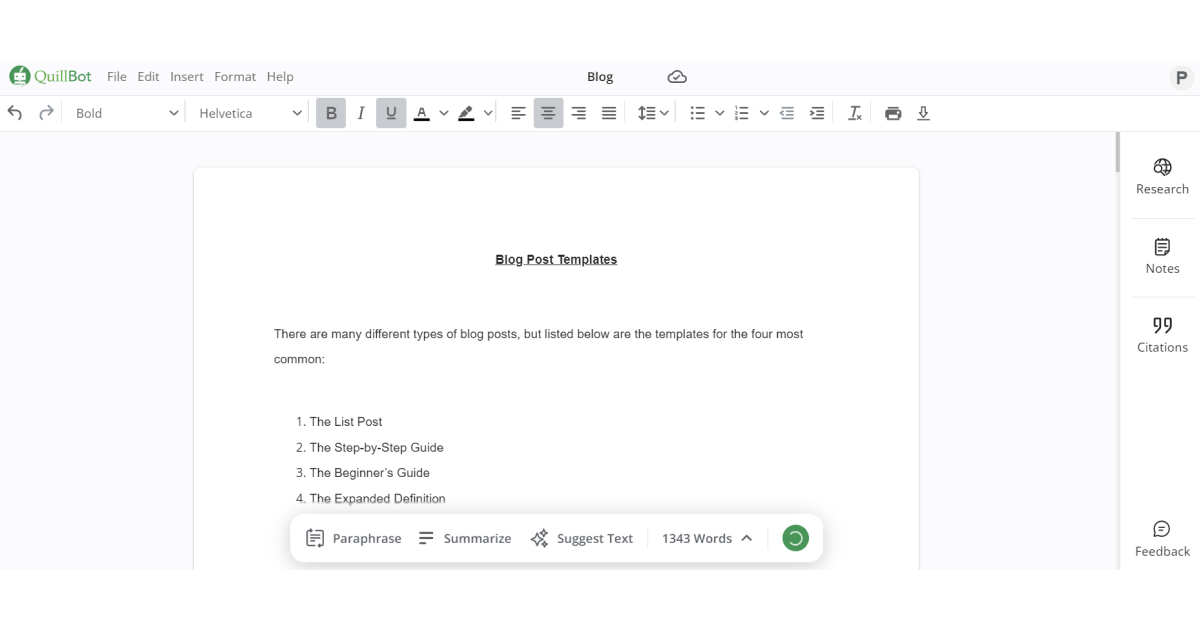Click the Blog document title
The height and width of the screenshot is (630, 1200).
(600, 77)
